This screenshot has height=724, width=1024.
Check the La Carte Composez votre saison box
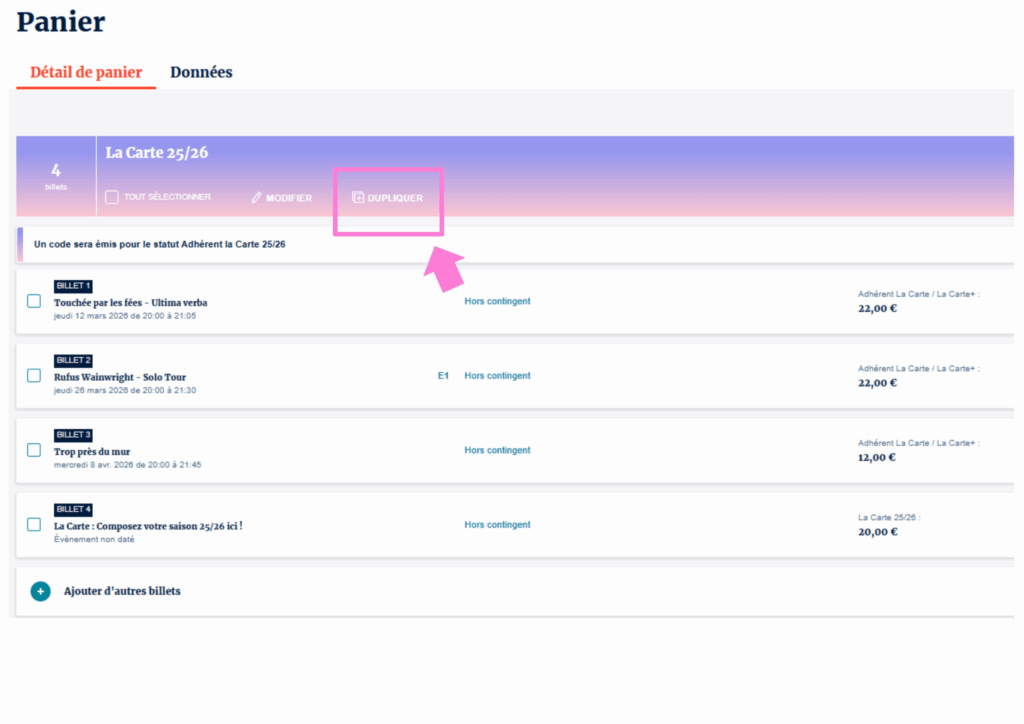tap(34, 525)
